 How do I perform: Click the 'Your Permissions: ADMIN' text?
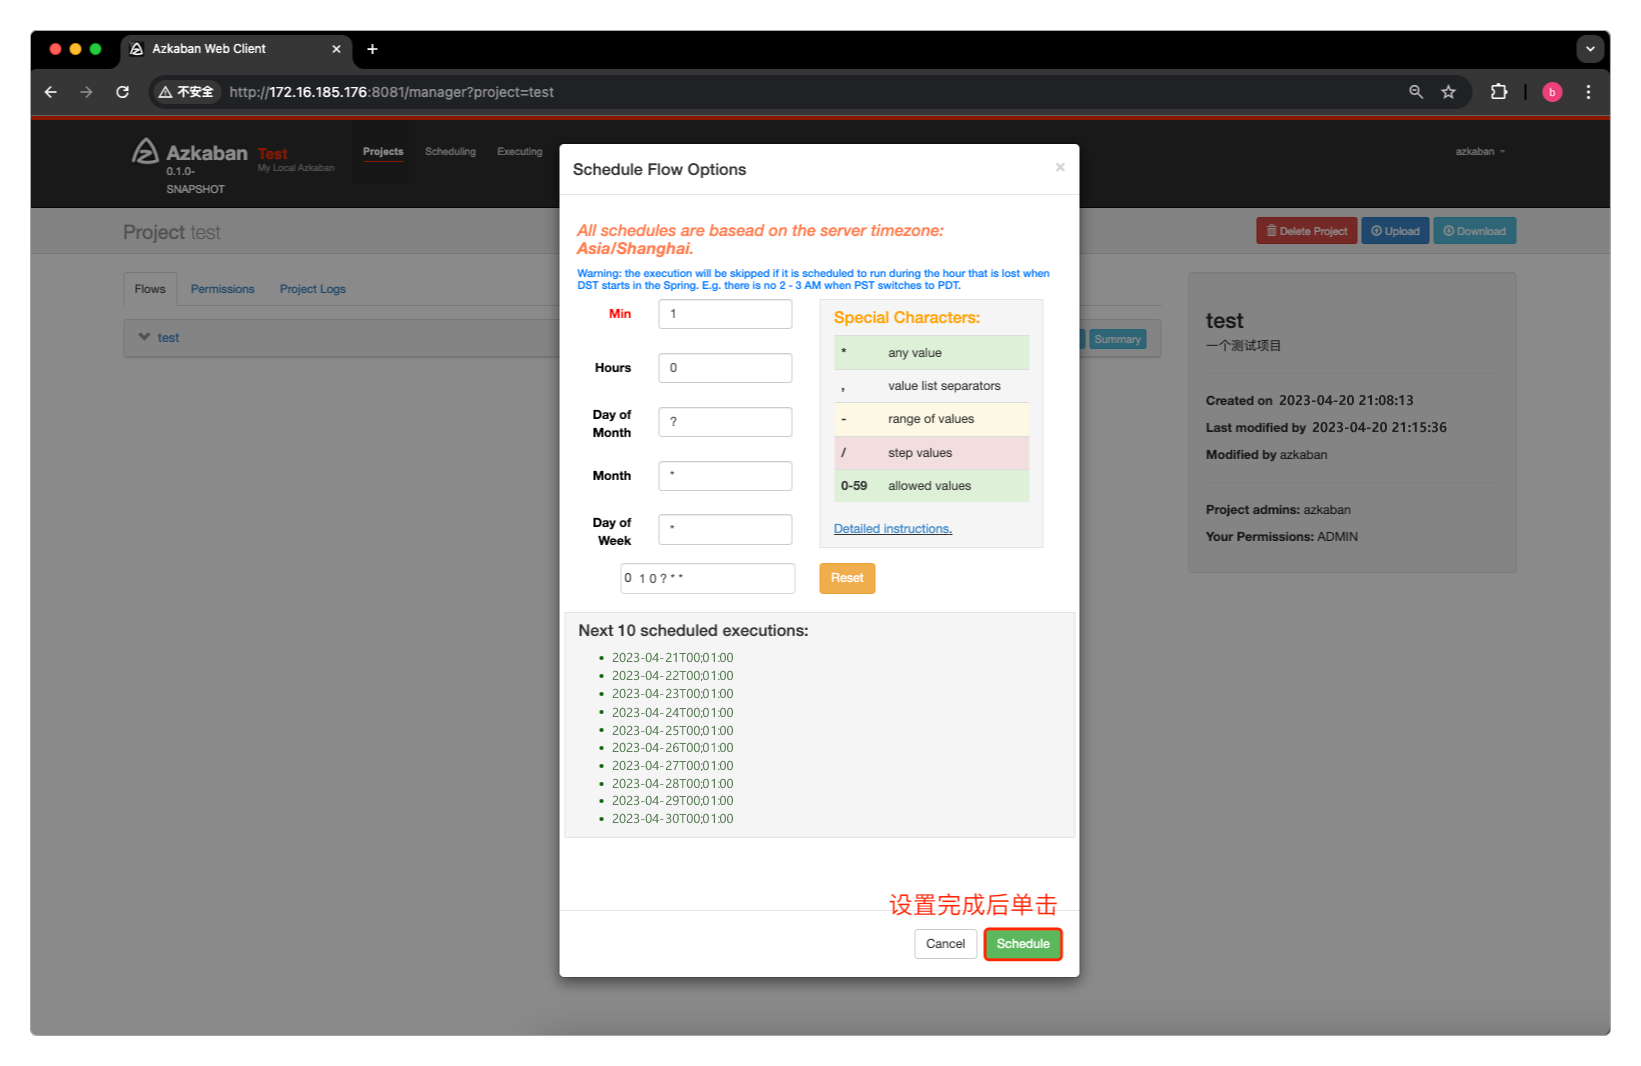tap(1281, 537)
